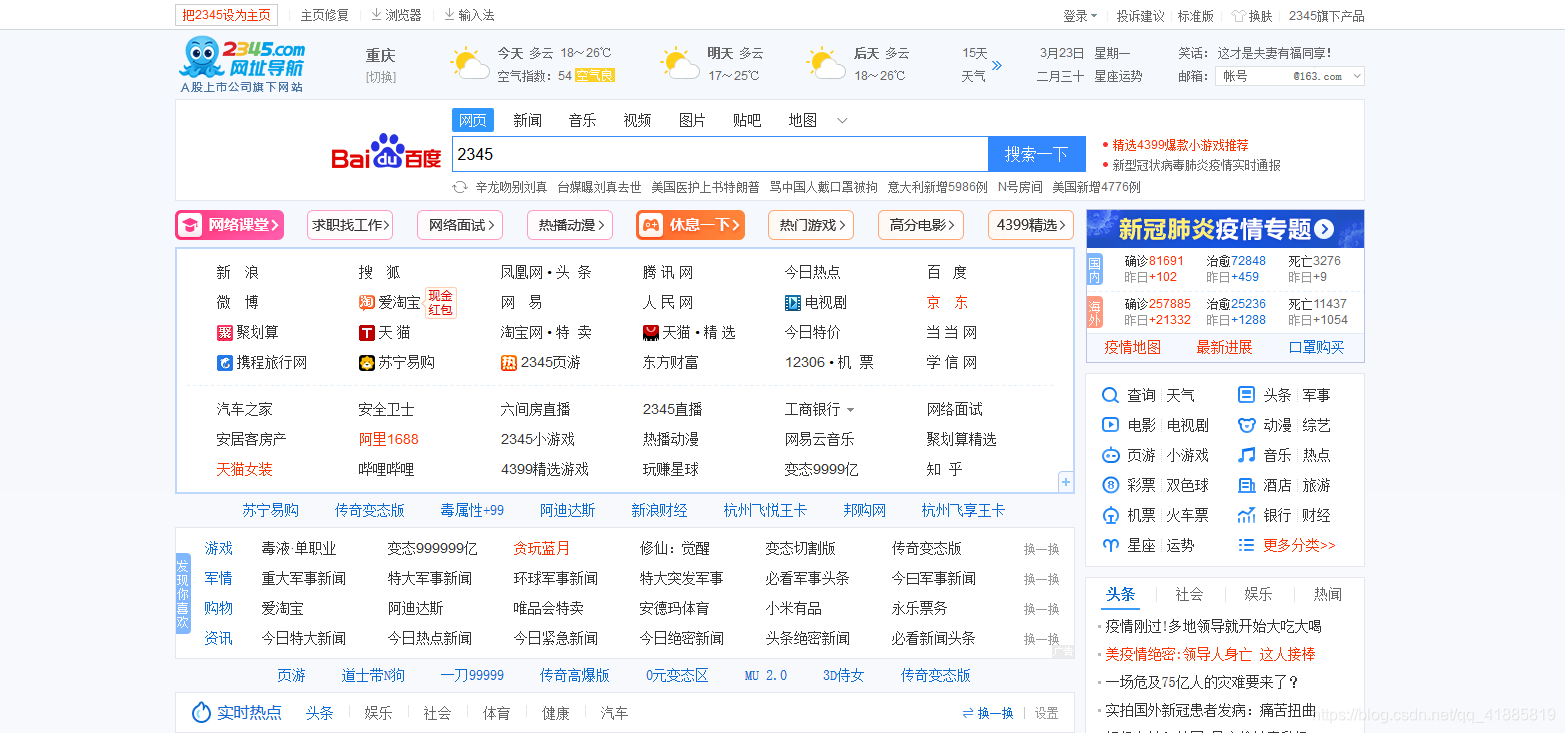Viewport: 1565px width, 733px height.
Task: Open the 高分电影 button
Action: [x=921, y=225]
